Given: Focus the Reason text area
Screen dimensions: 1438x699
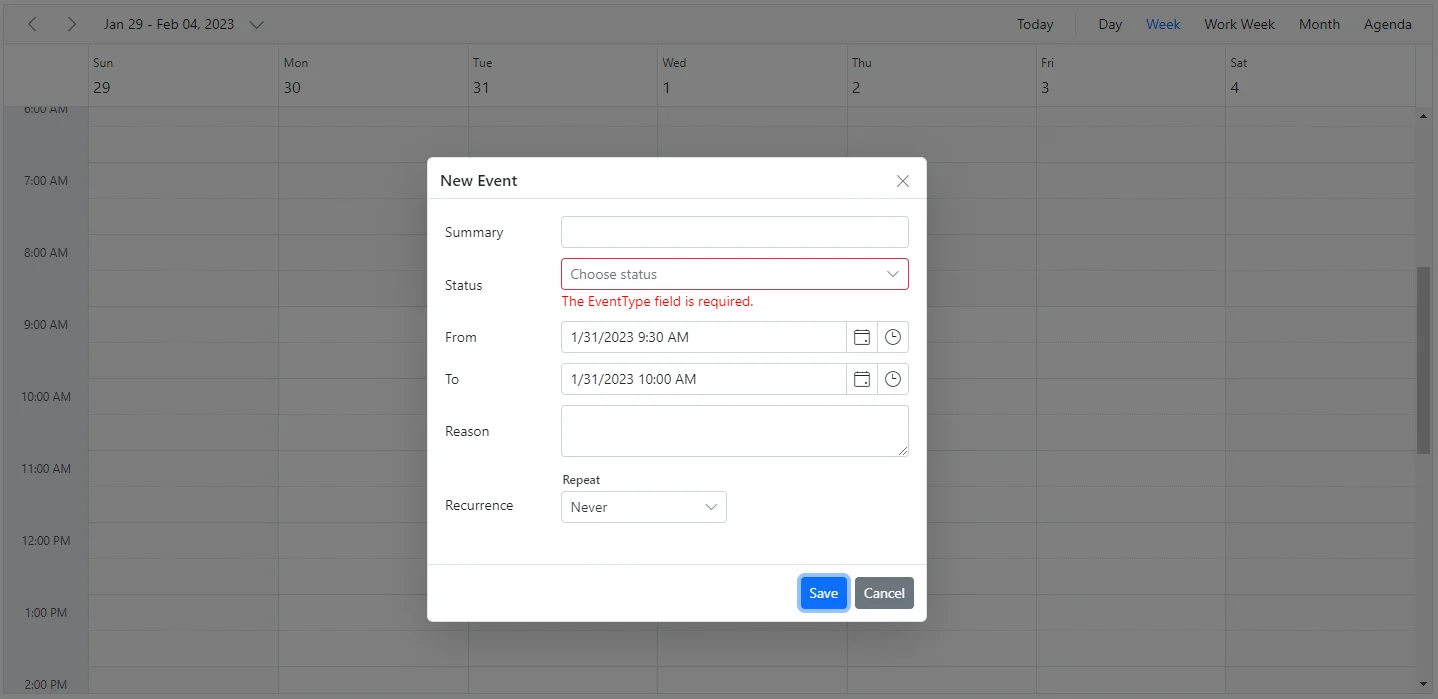Looking at the screenshot, I should coord(735,431).
